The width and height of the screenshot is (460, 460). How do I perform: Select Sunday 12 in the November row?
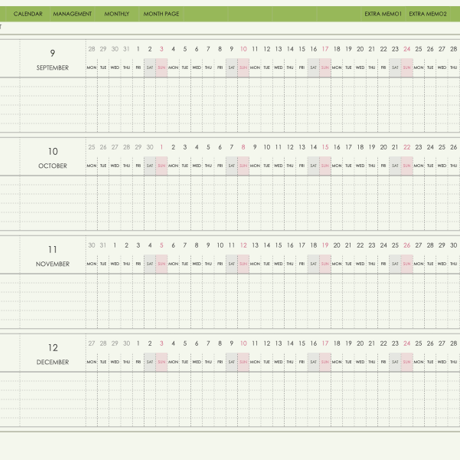[x=243, y=245]
